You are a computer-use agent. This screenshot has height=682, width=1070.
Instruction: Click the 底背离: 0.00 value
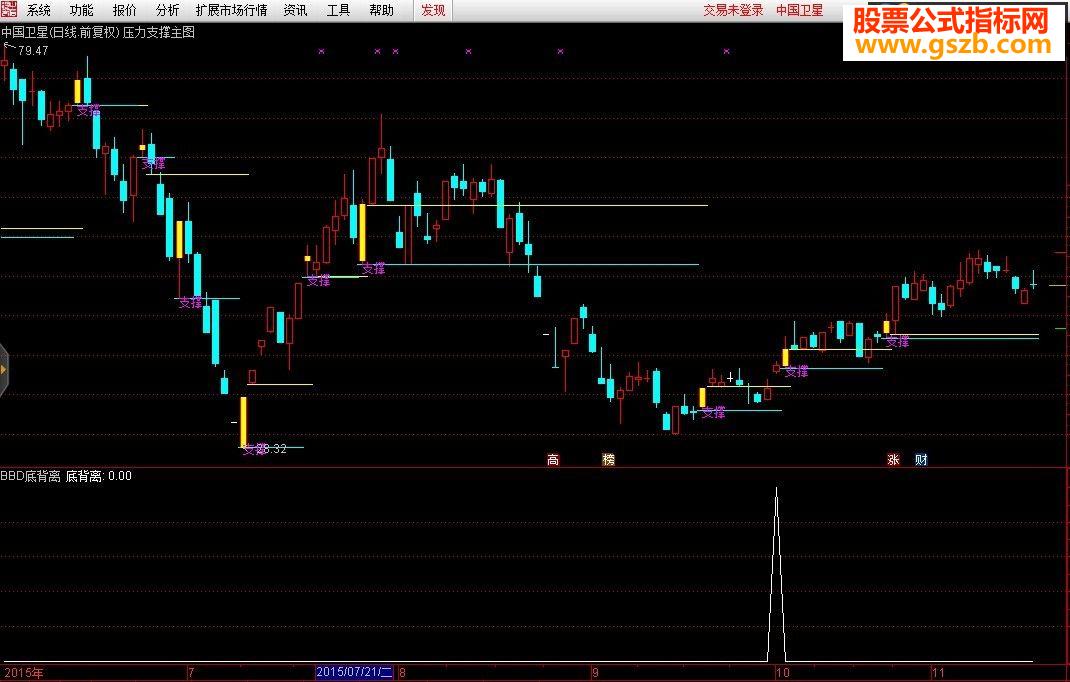click(x=99, y=476)
